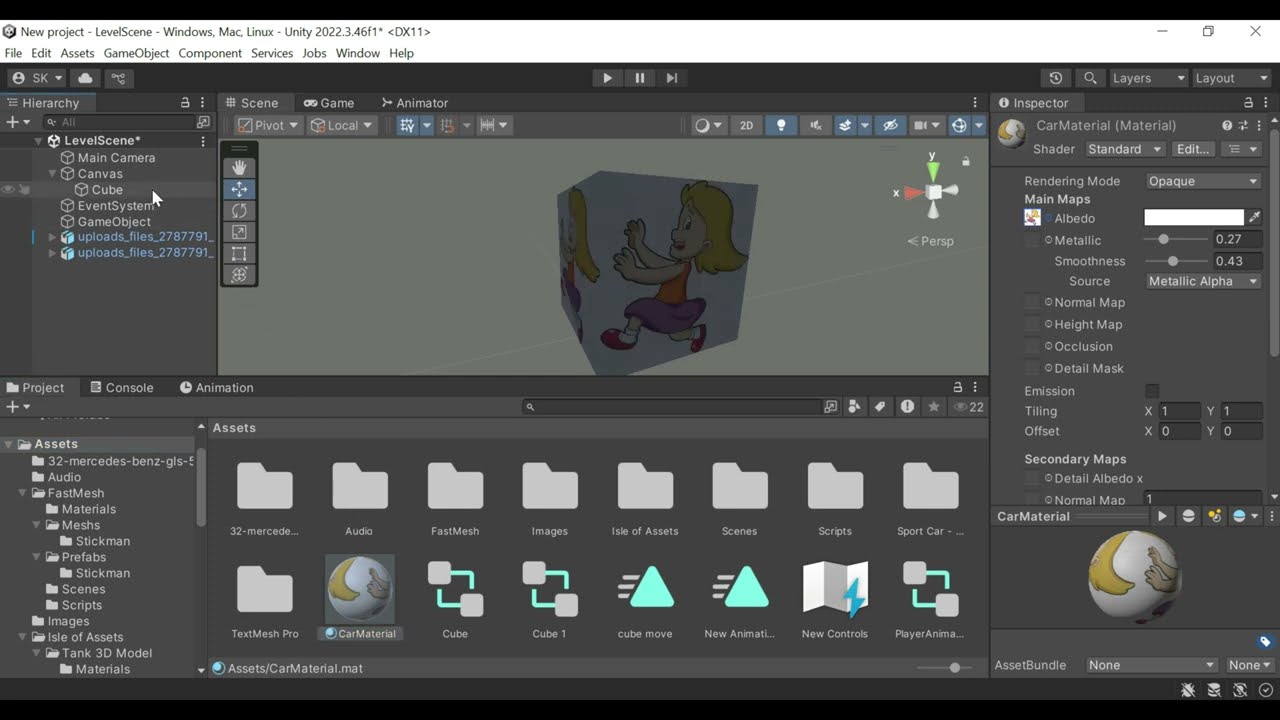Select the Scale tool
1280x720 pixels.
(239, 232)
